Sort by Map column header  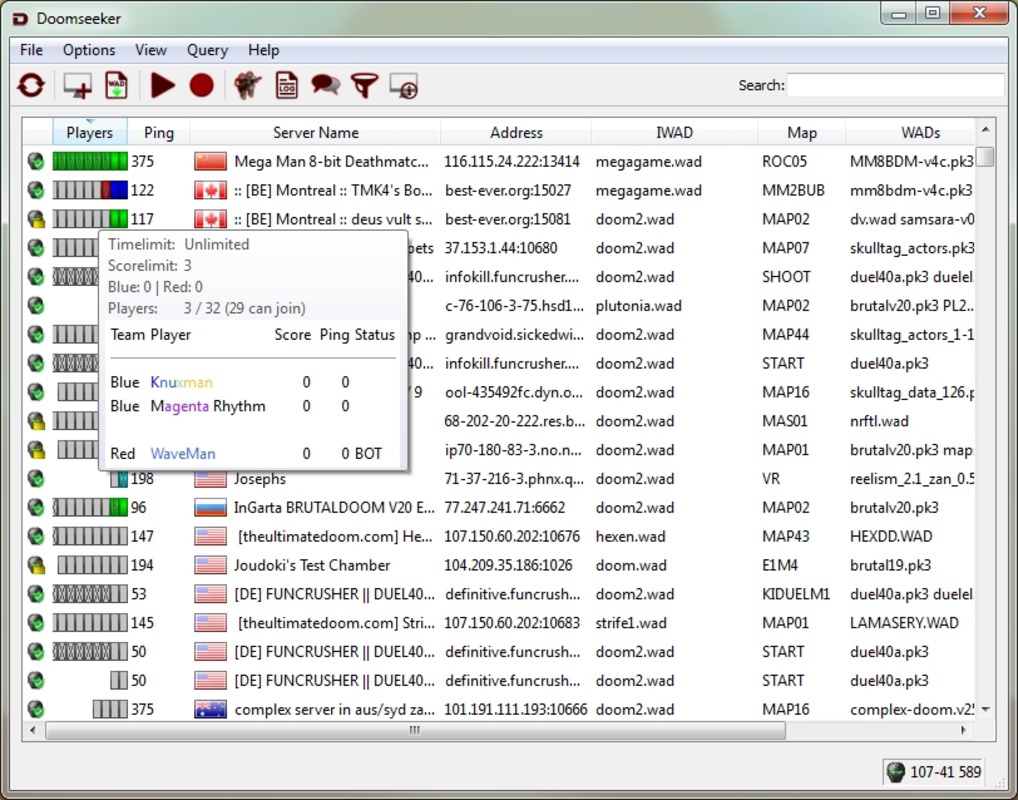tap(802, 132)
